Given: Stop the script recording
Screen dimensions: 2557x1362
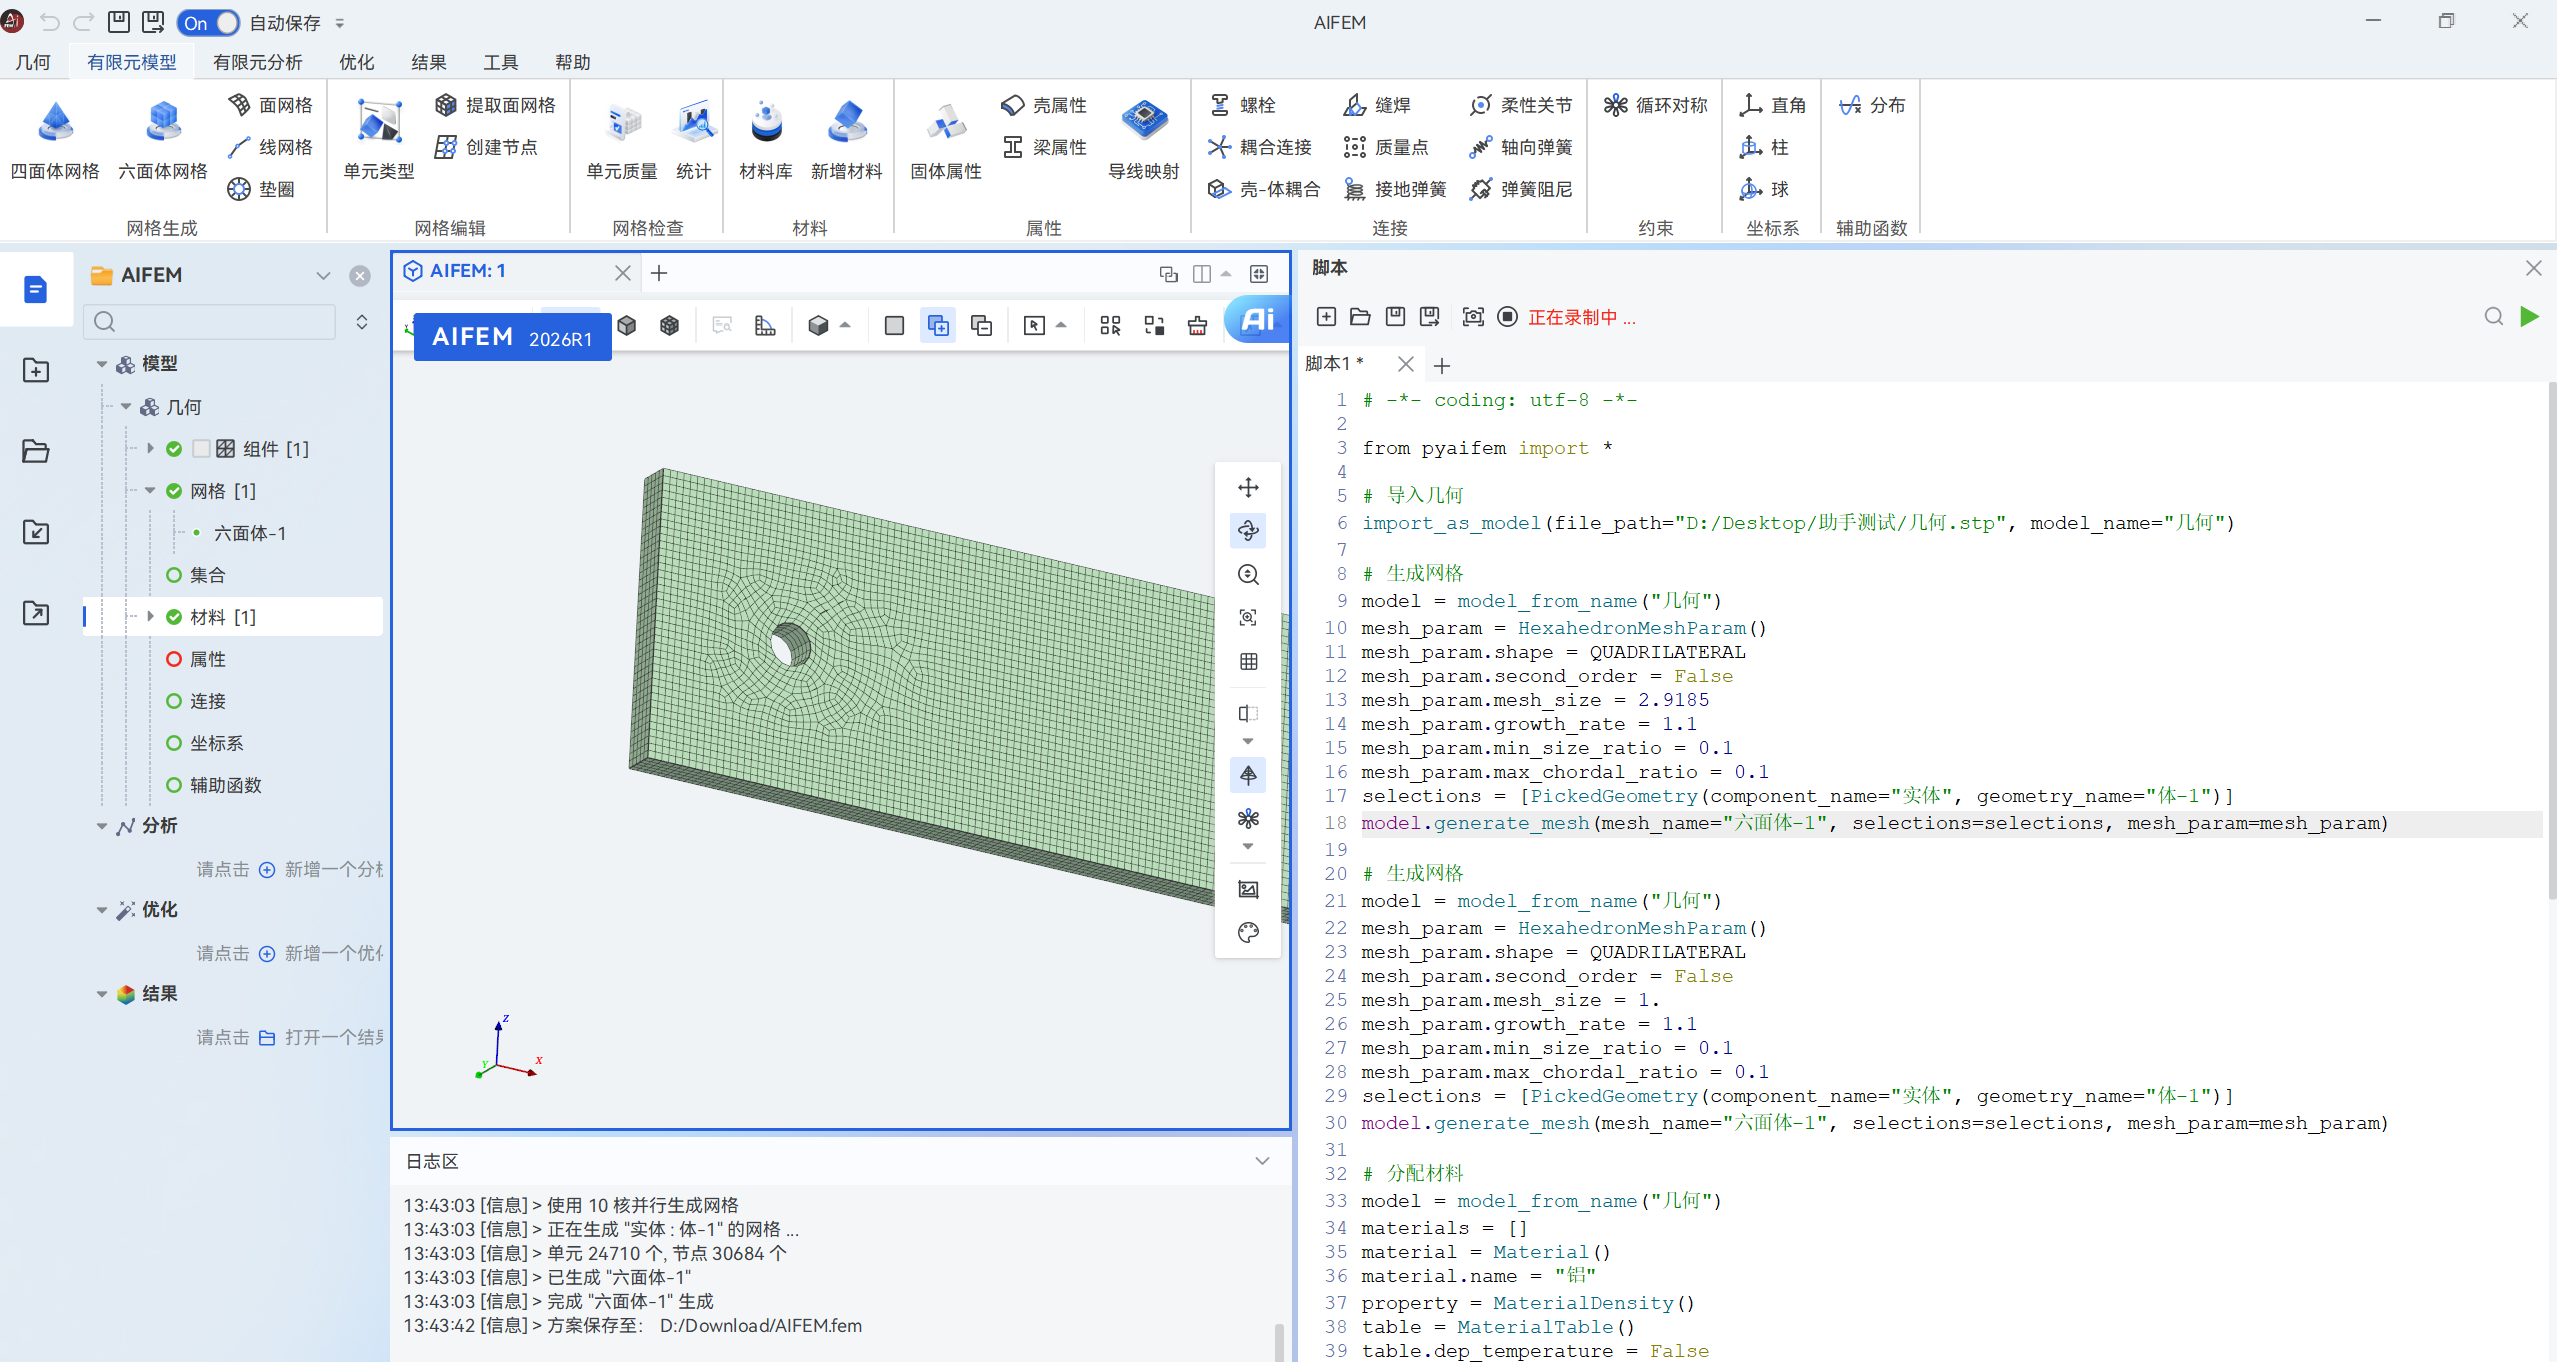Looking at the screenshot, I should point(1507,317).
